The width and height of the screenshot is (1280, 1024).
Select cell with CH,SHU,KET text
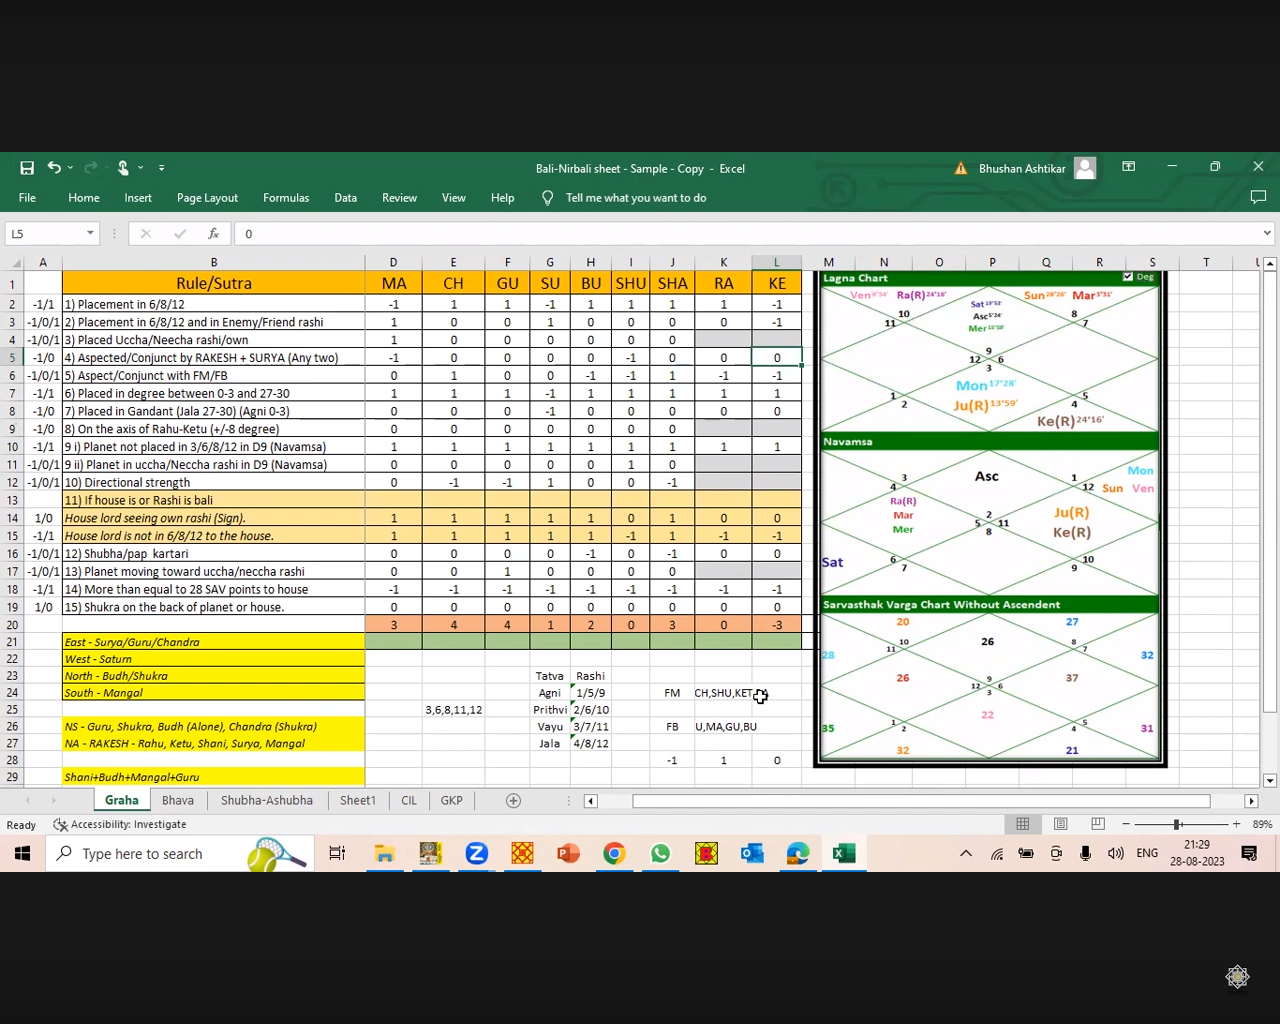(x=723, y=693)
